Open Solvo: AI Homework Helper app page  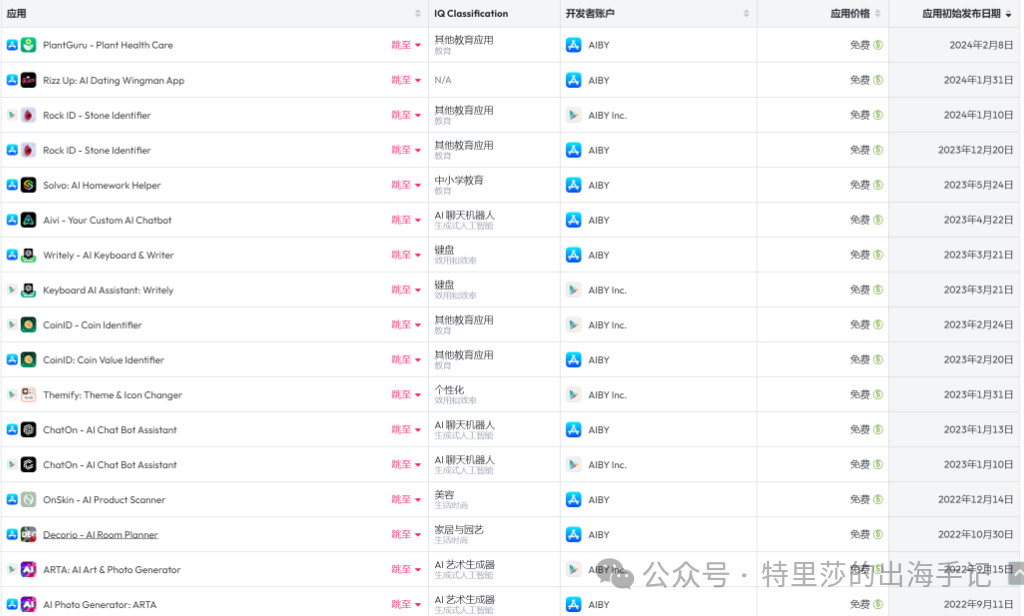coord(102,186)
